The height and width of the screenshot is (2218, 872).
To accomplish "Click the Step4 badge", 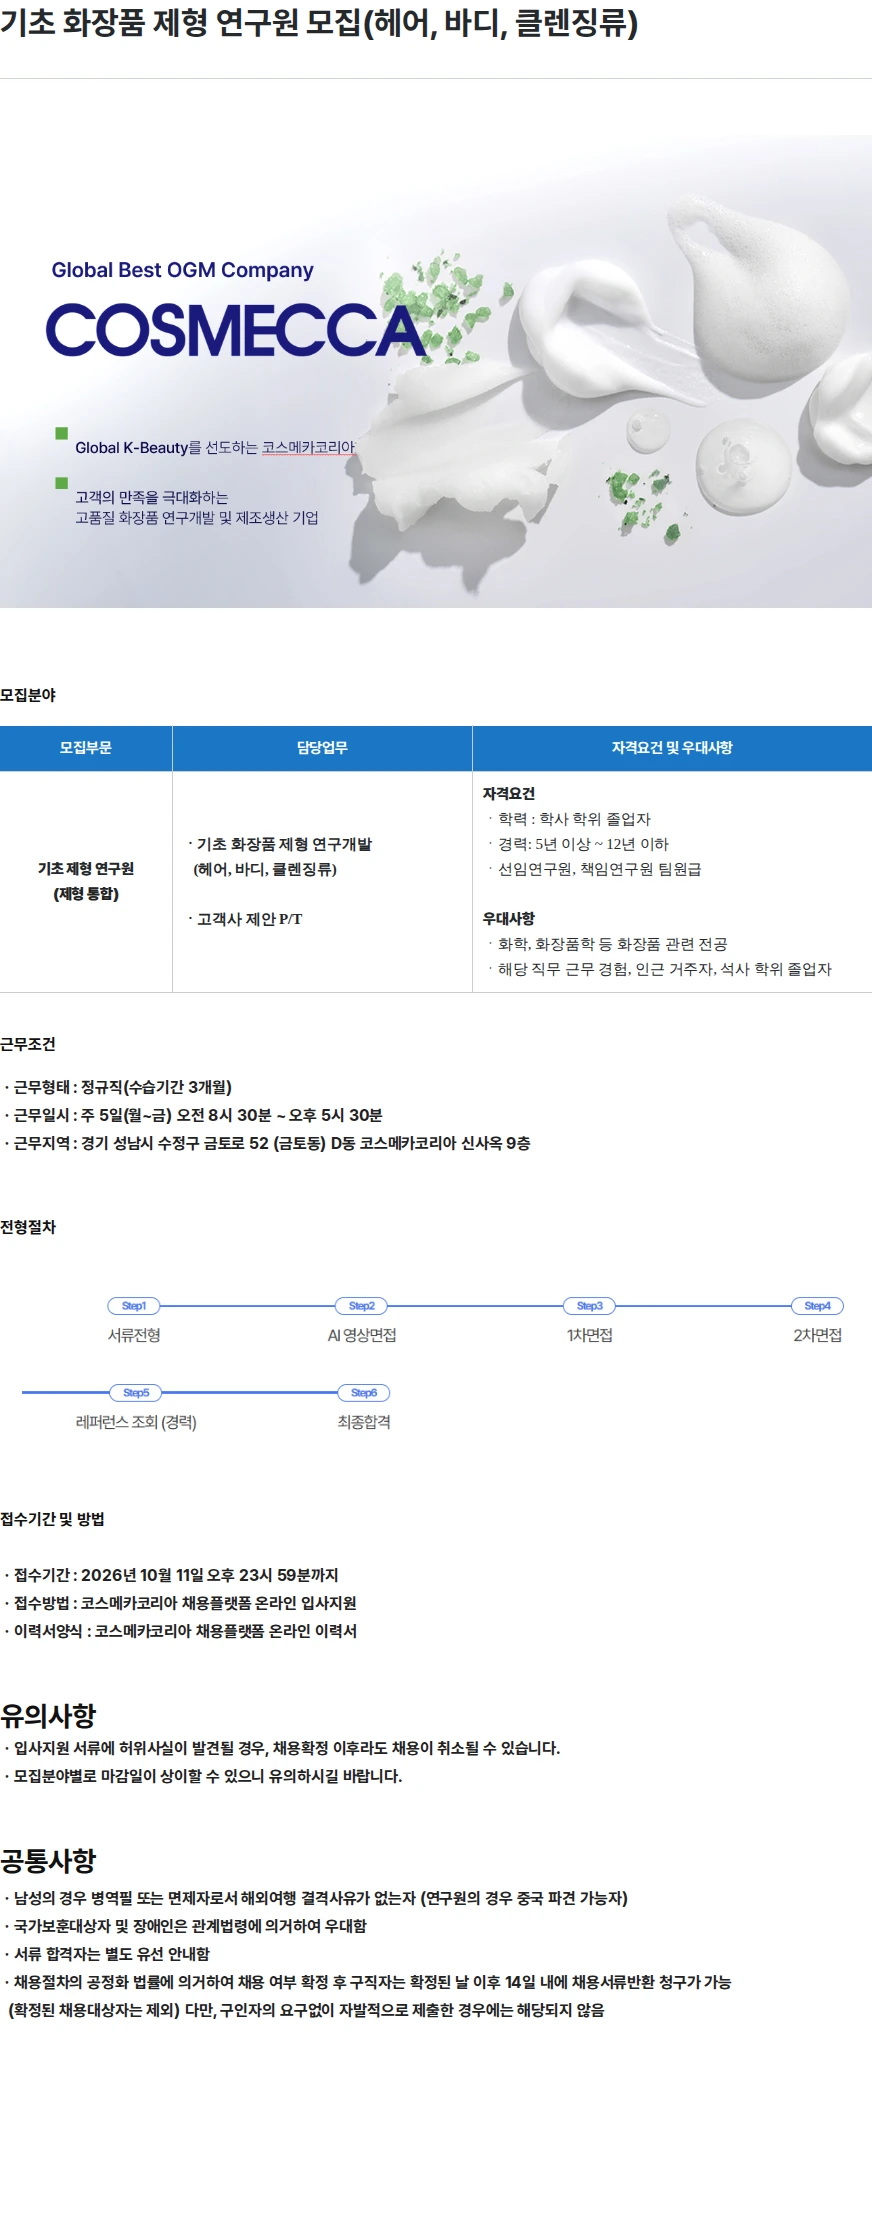I will 818,1306.
